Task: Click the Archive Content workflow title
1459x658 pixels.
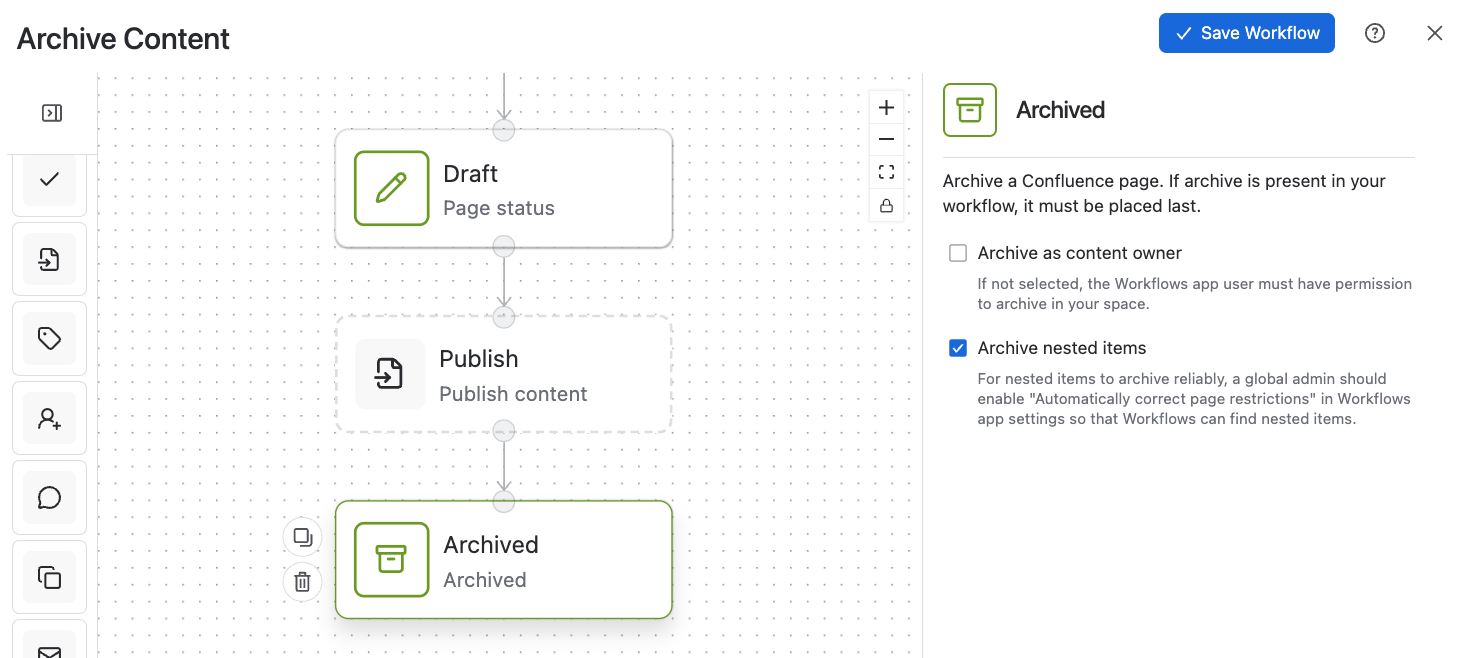Action: 123,39
